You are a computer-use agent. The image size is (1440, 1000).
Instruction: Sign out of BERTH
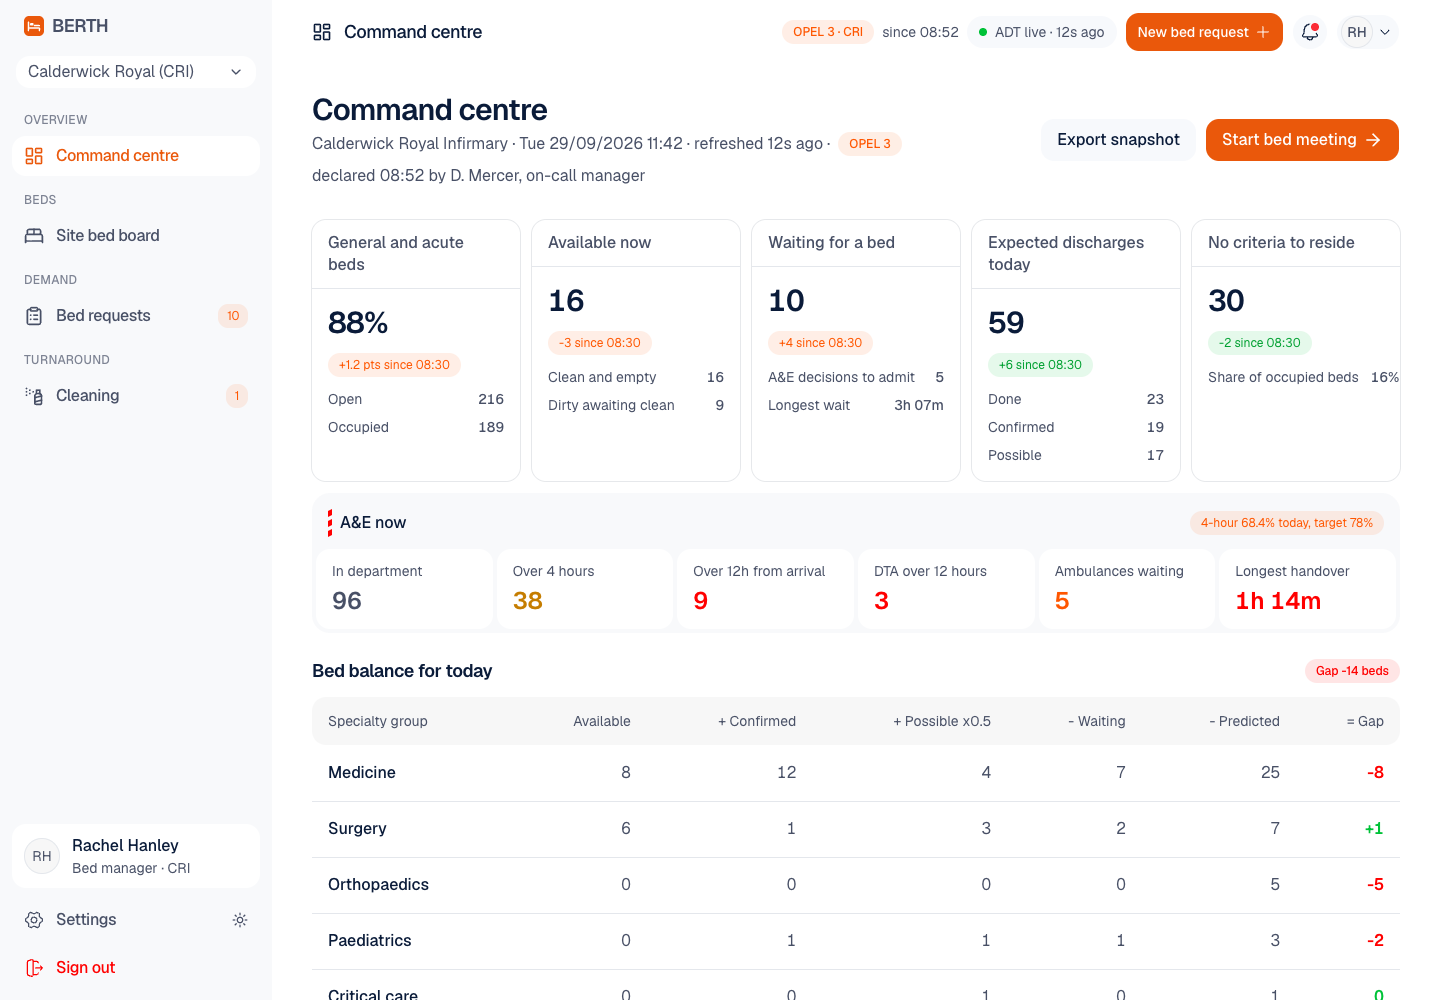tap(136, 968)
